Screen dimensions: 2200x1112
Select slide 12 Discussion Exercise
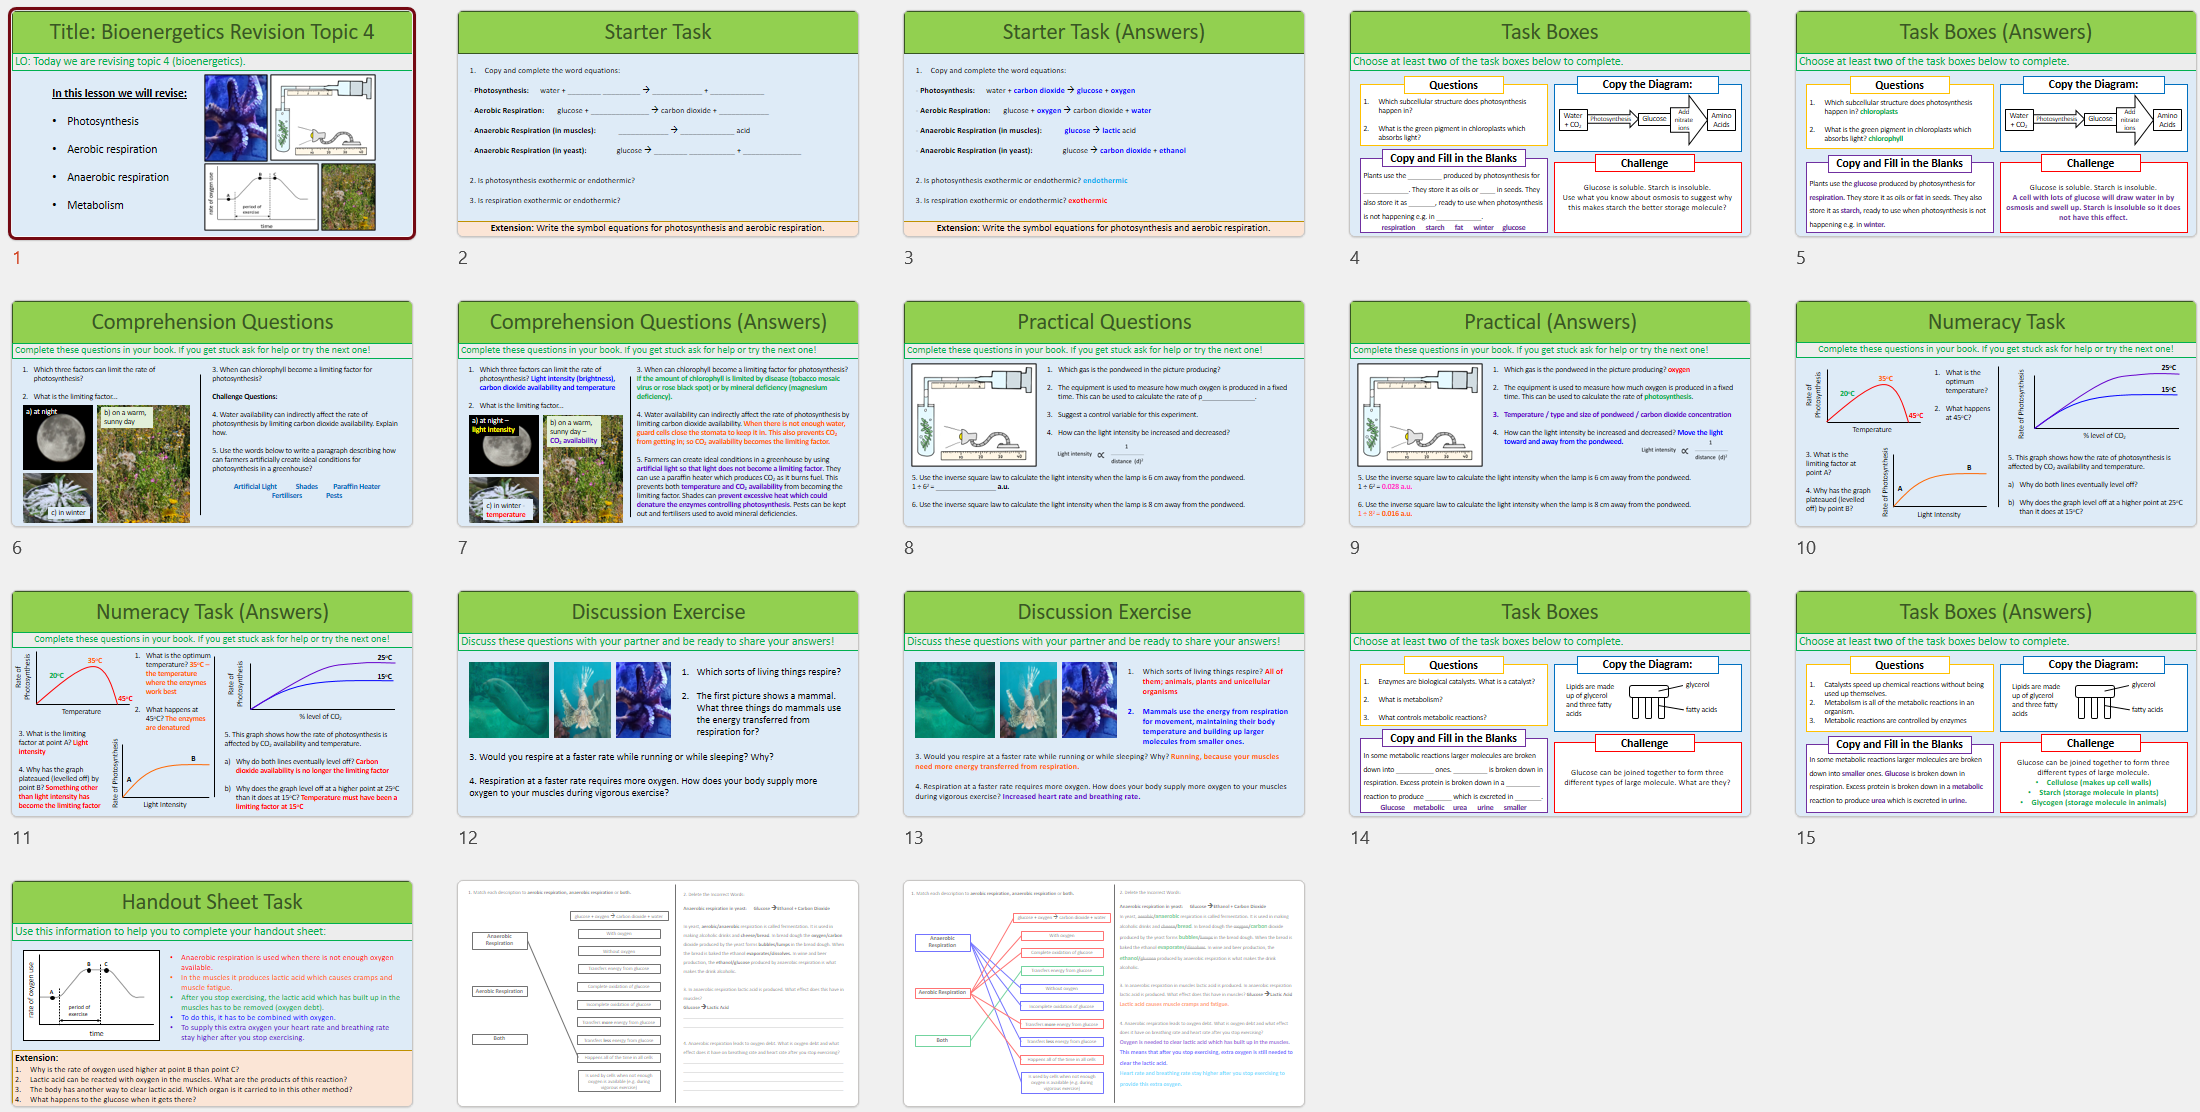click(x=658, y=704)
